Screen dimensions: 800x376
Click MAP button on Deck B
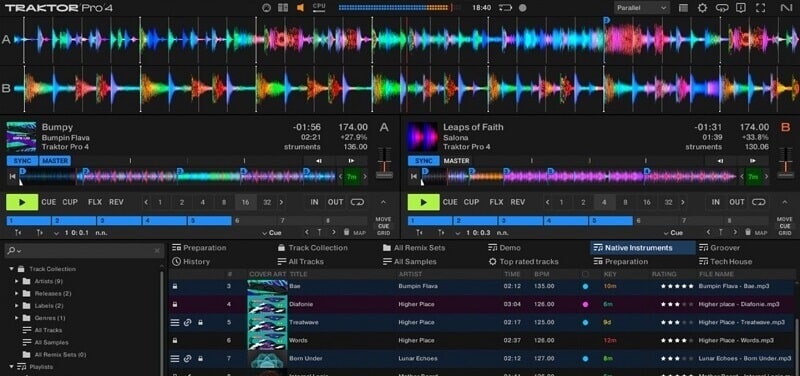[761, 233]
